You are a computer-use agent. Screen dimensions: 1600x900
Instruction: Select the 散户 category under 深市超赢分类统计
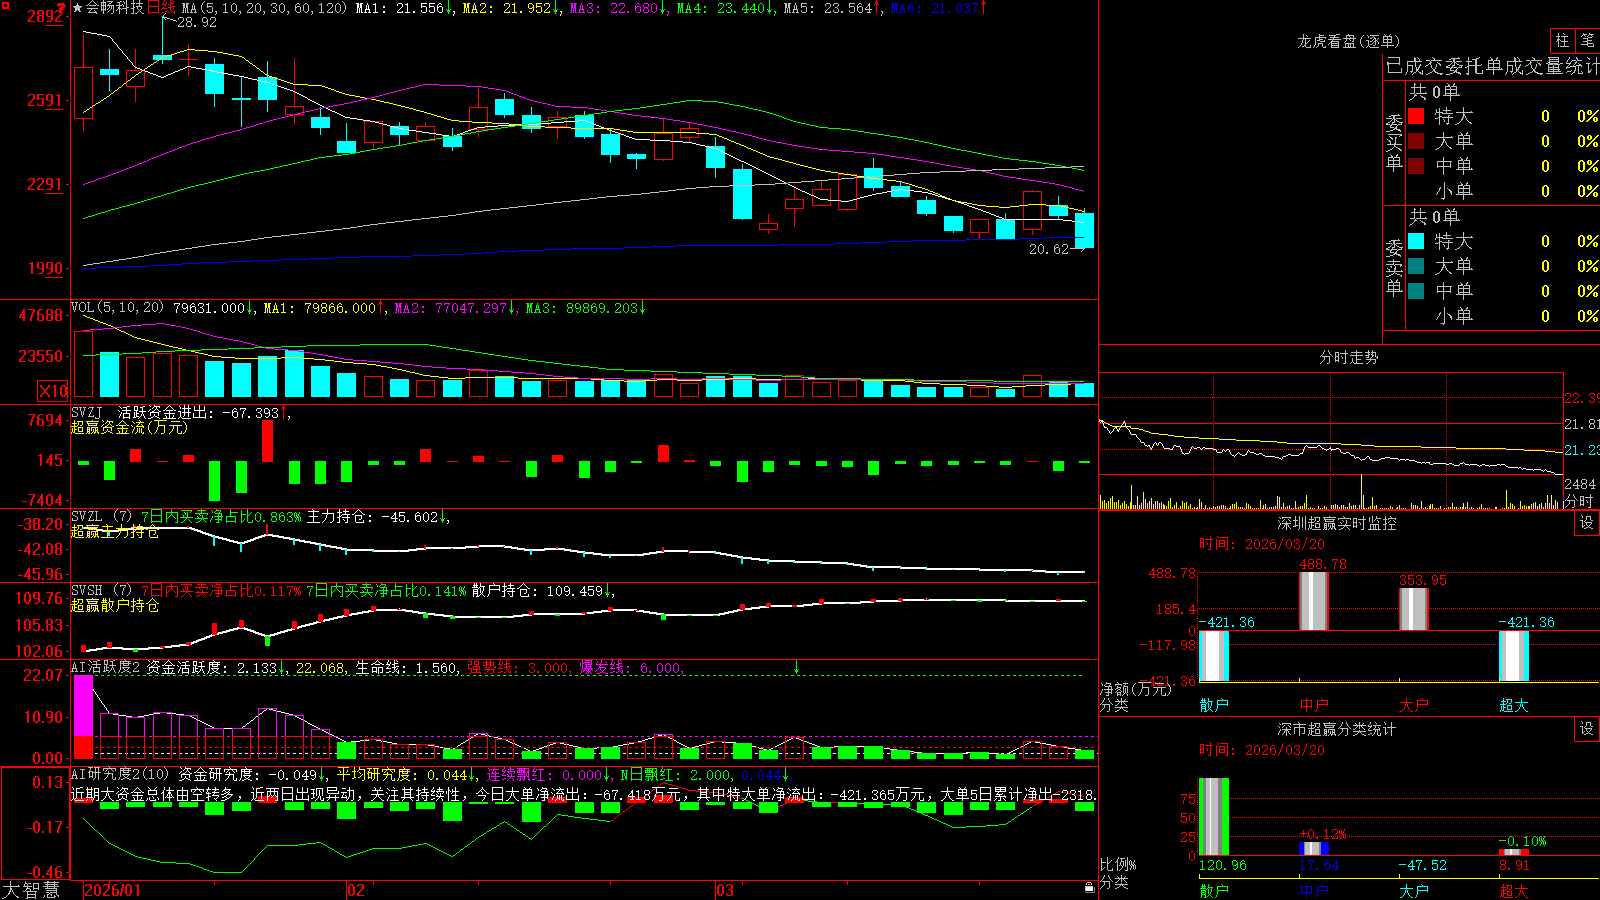(1214, 891)
